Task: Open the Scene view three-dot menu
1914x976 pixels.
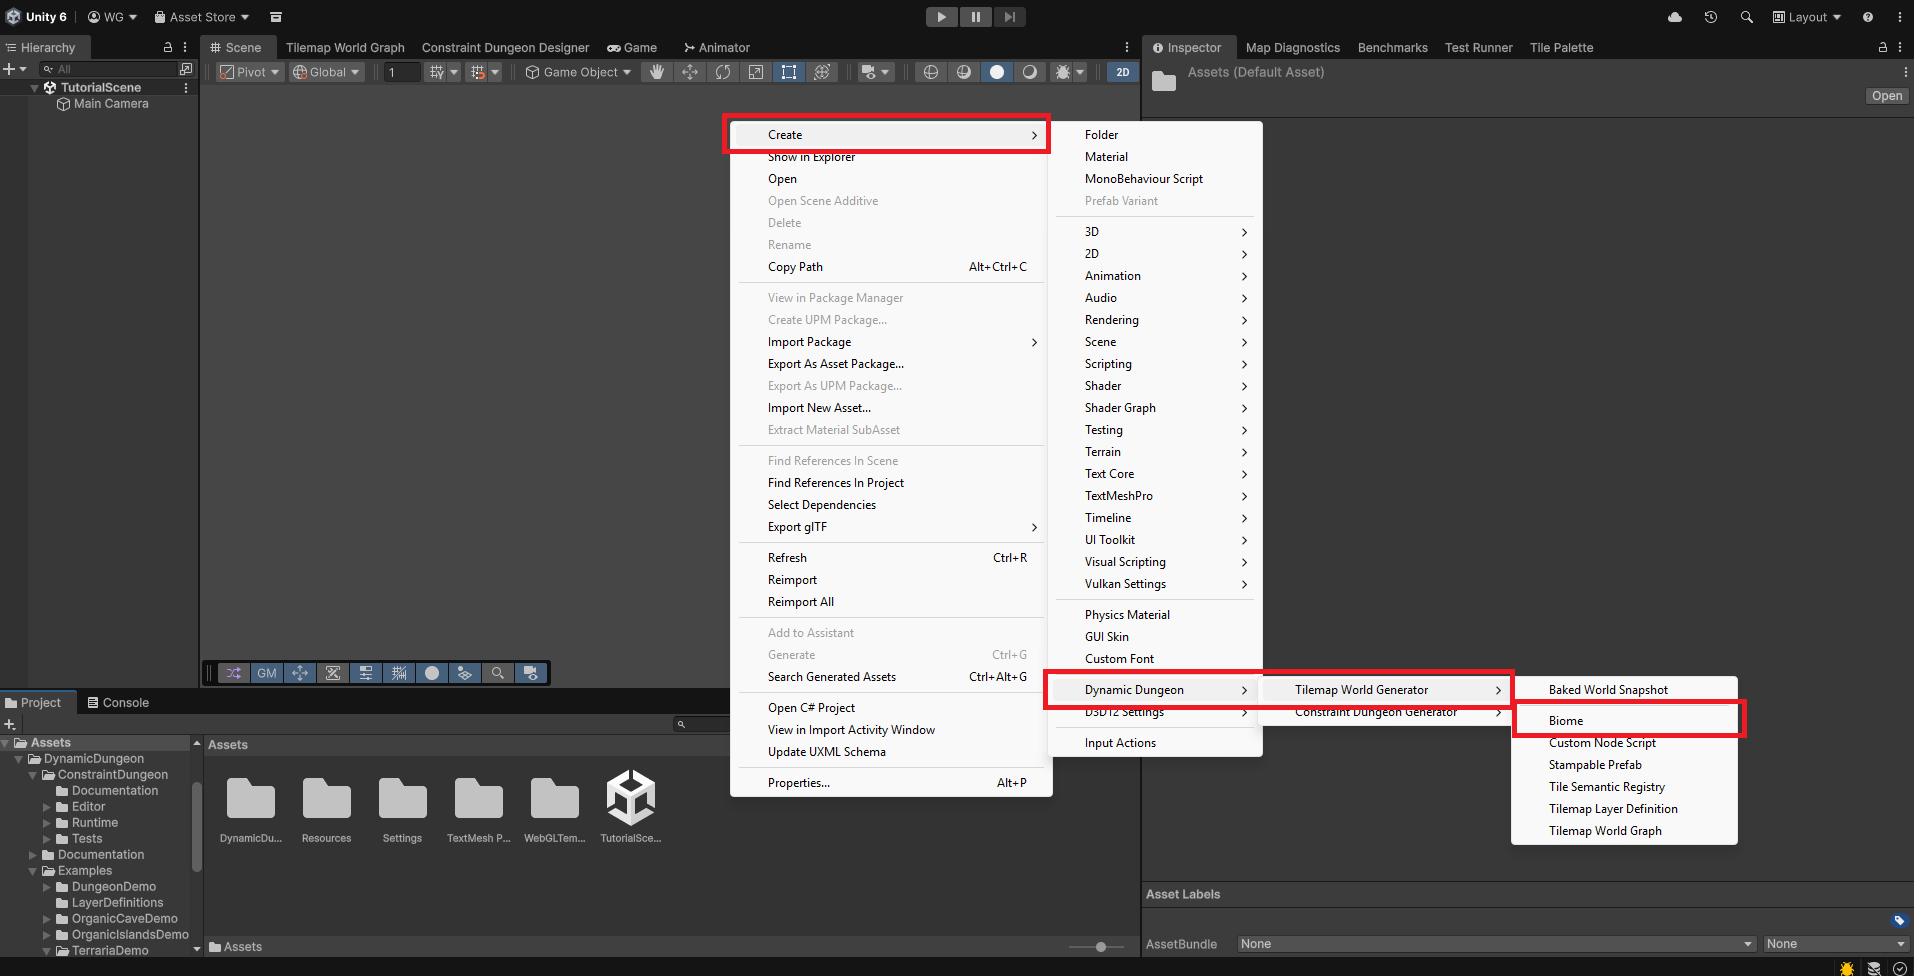Action: click(x=1127, y=47)
